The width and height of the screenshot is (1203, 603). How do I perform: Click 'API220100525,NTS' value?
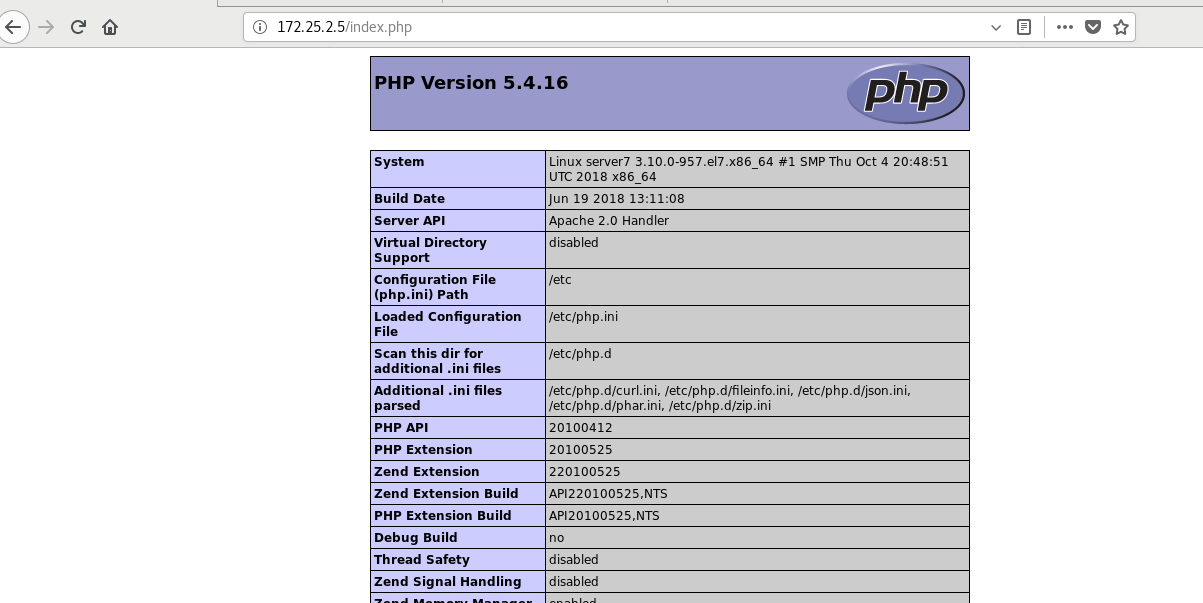coord(608,494)
